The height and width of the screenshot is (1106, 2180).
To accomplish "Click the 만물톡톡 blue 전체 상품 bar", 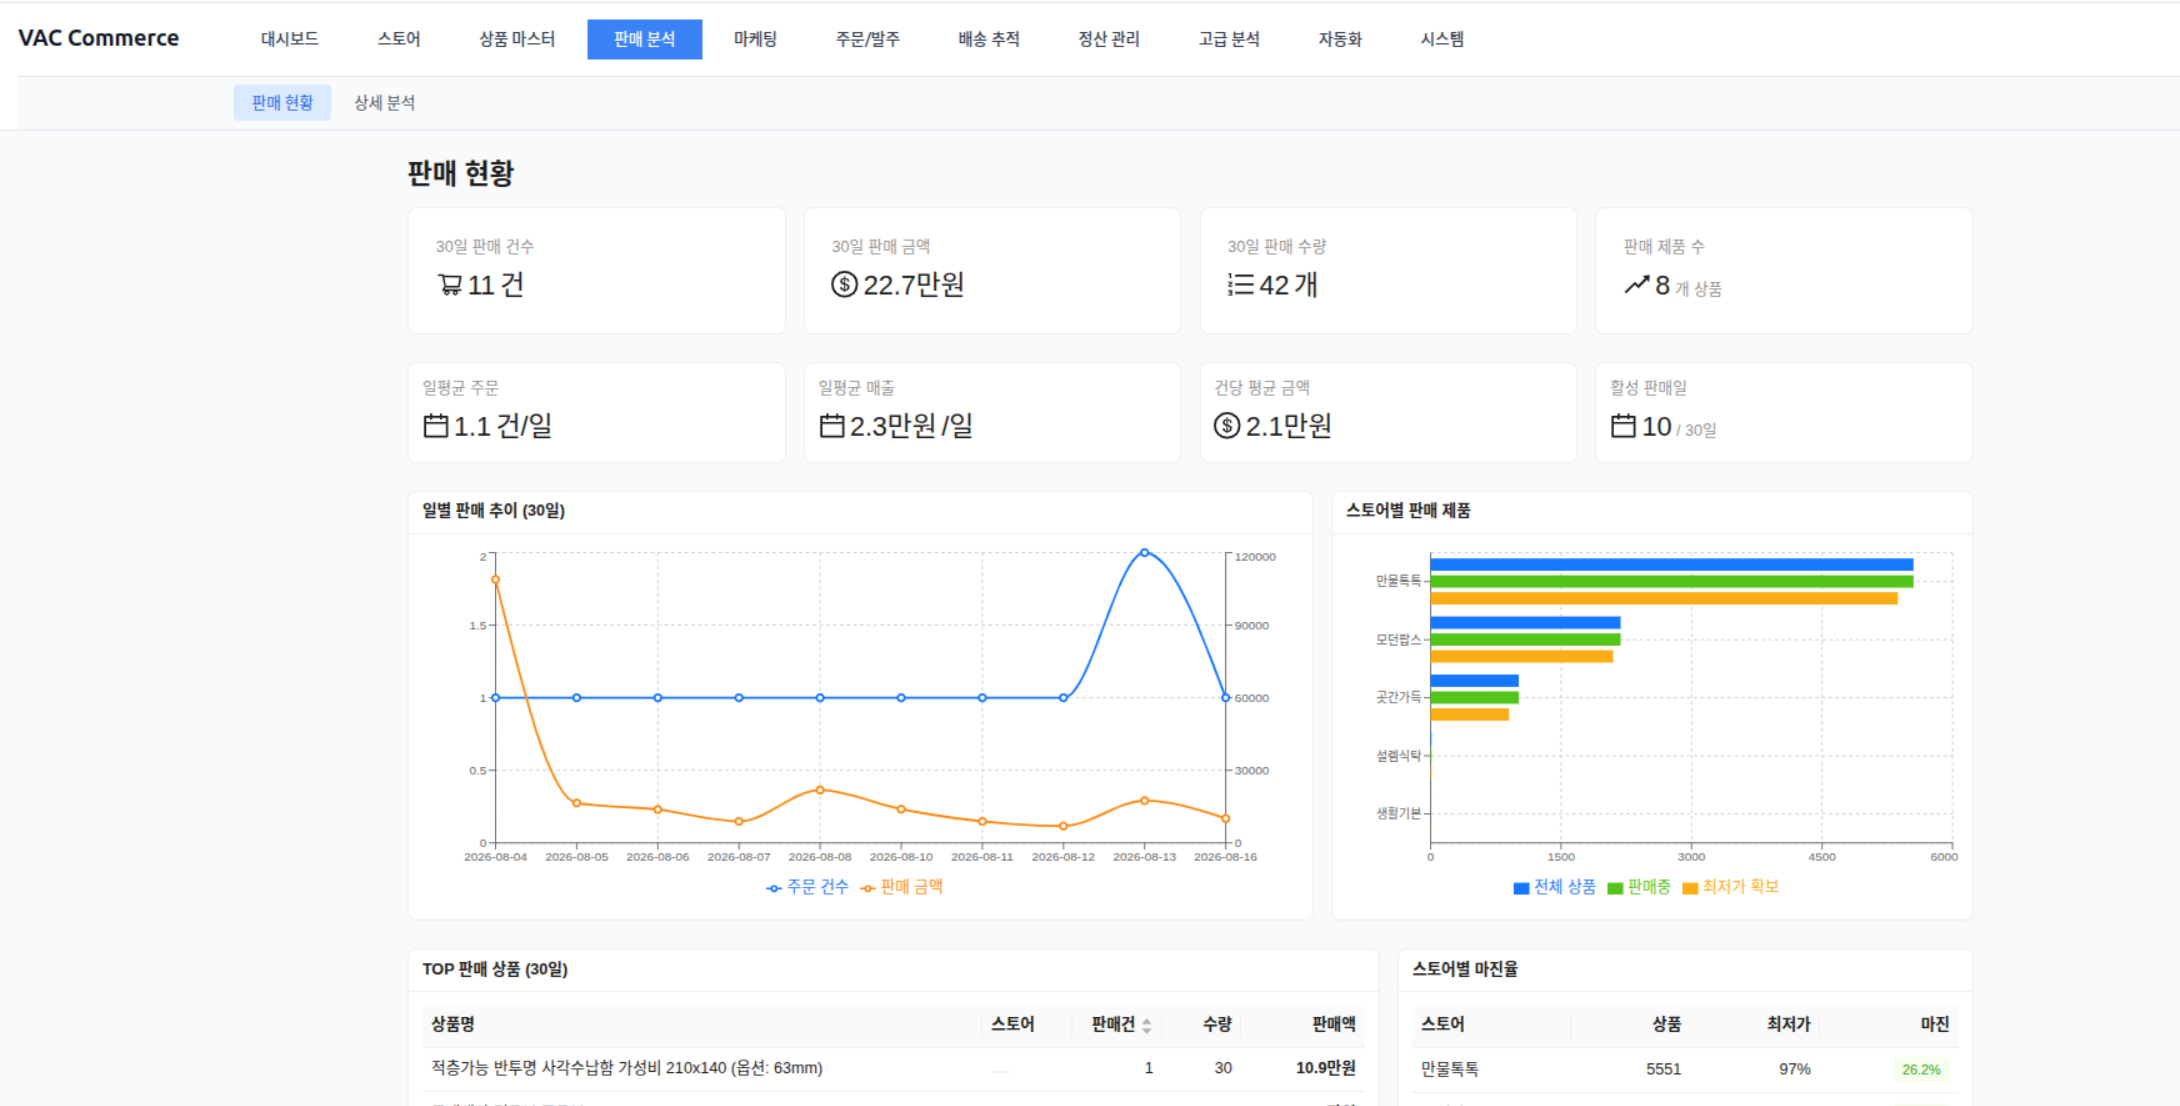I will (x=1671, y=565).
